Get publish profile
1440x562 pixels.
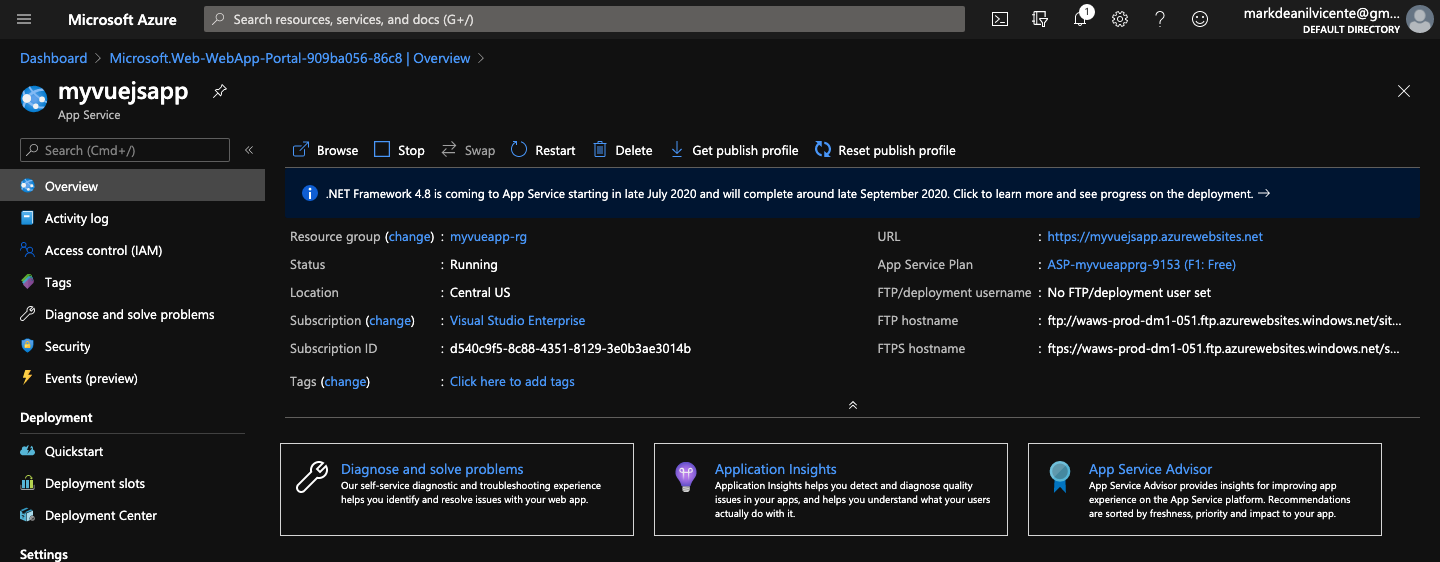click(734, 150)
